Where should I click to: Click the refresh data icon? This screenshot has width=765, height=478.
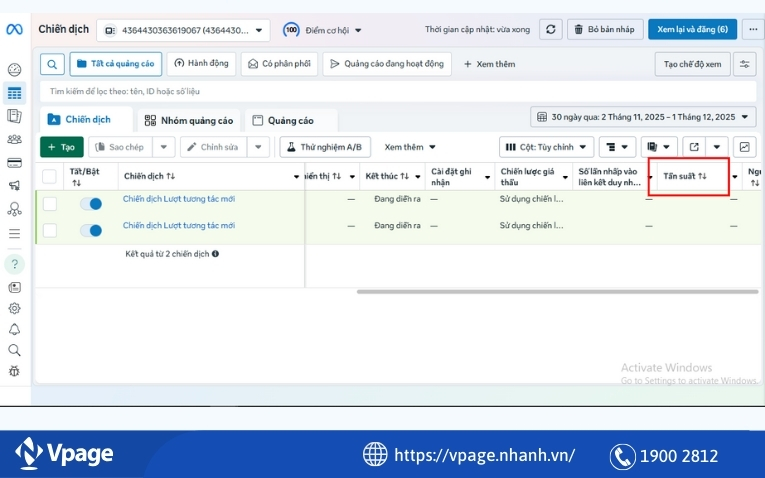coord(551,29)
